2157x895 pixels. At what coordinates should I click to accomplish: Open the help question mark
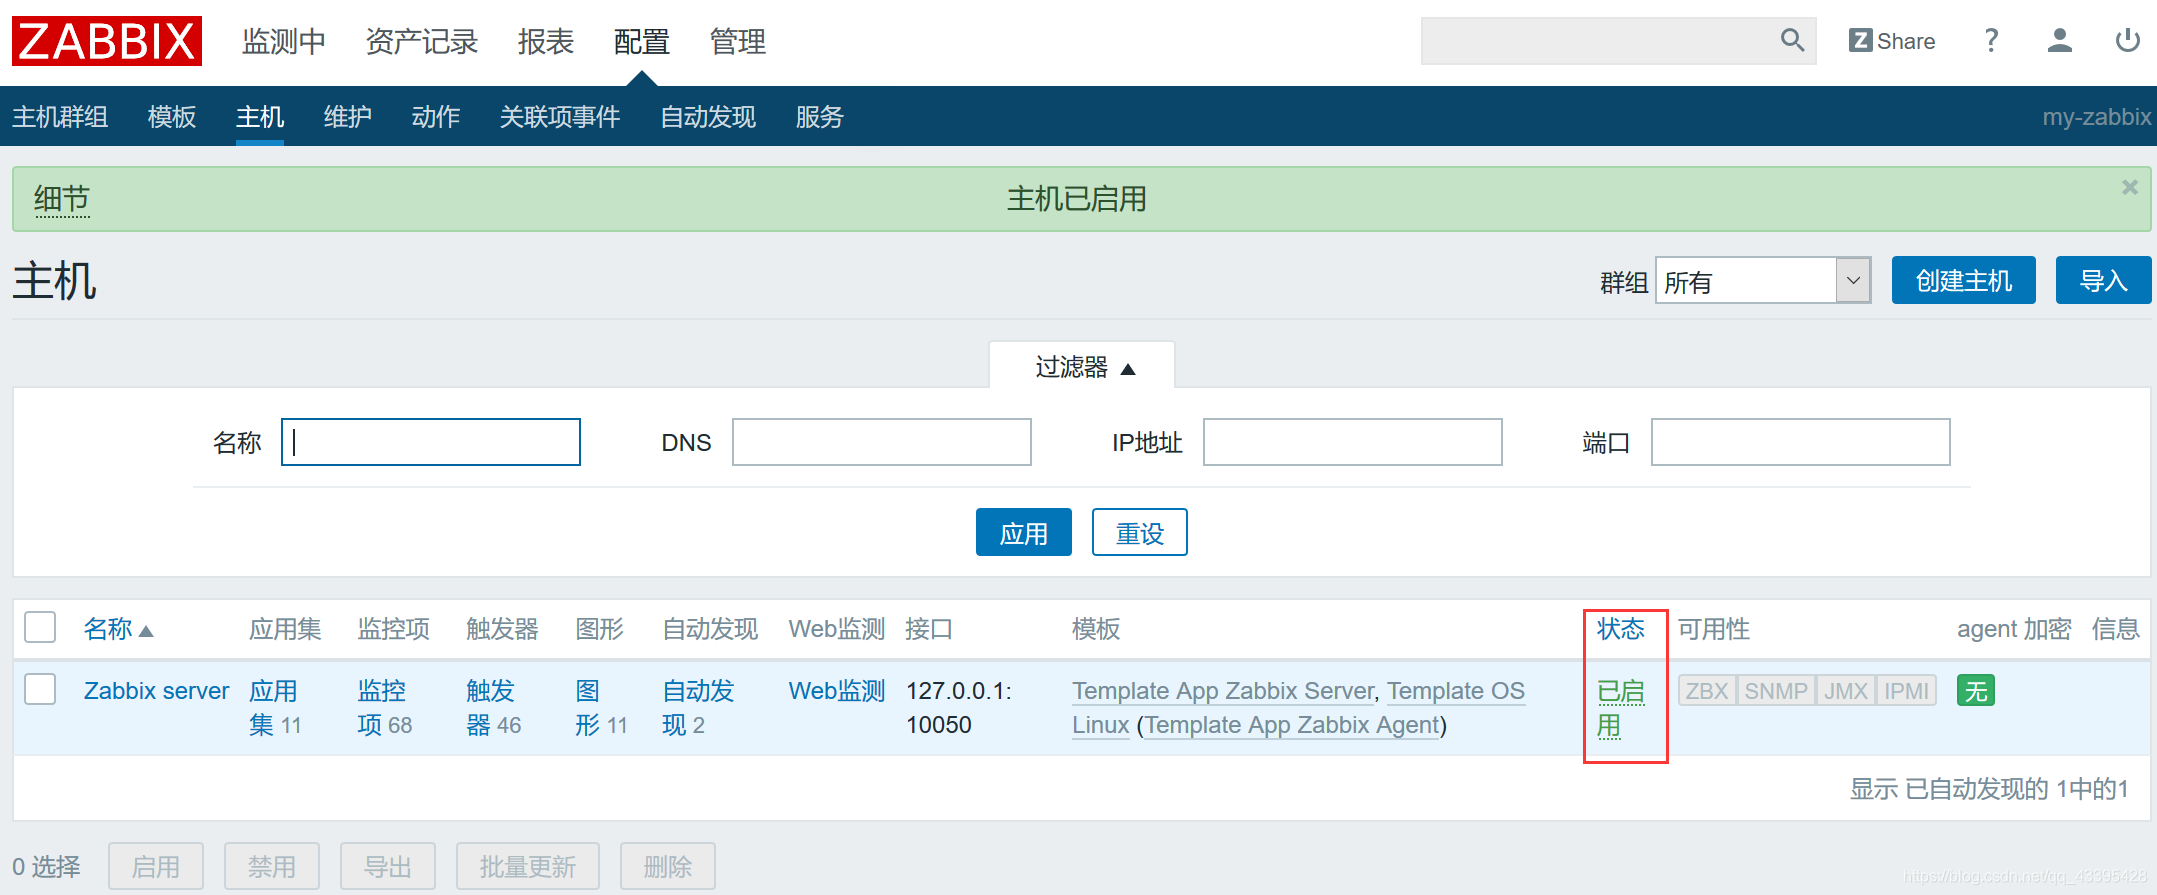point(1991,41)
